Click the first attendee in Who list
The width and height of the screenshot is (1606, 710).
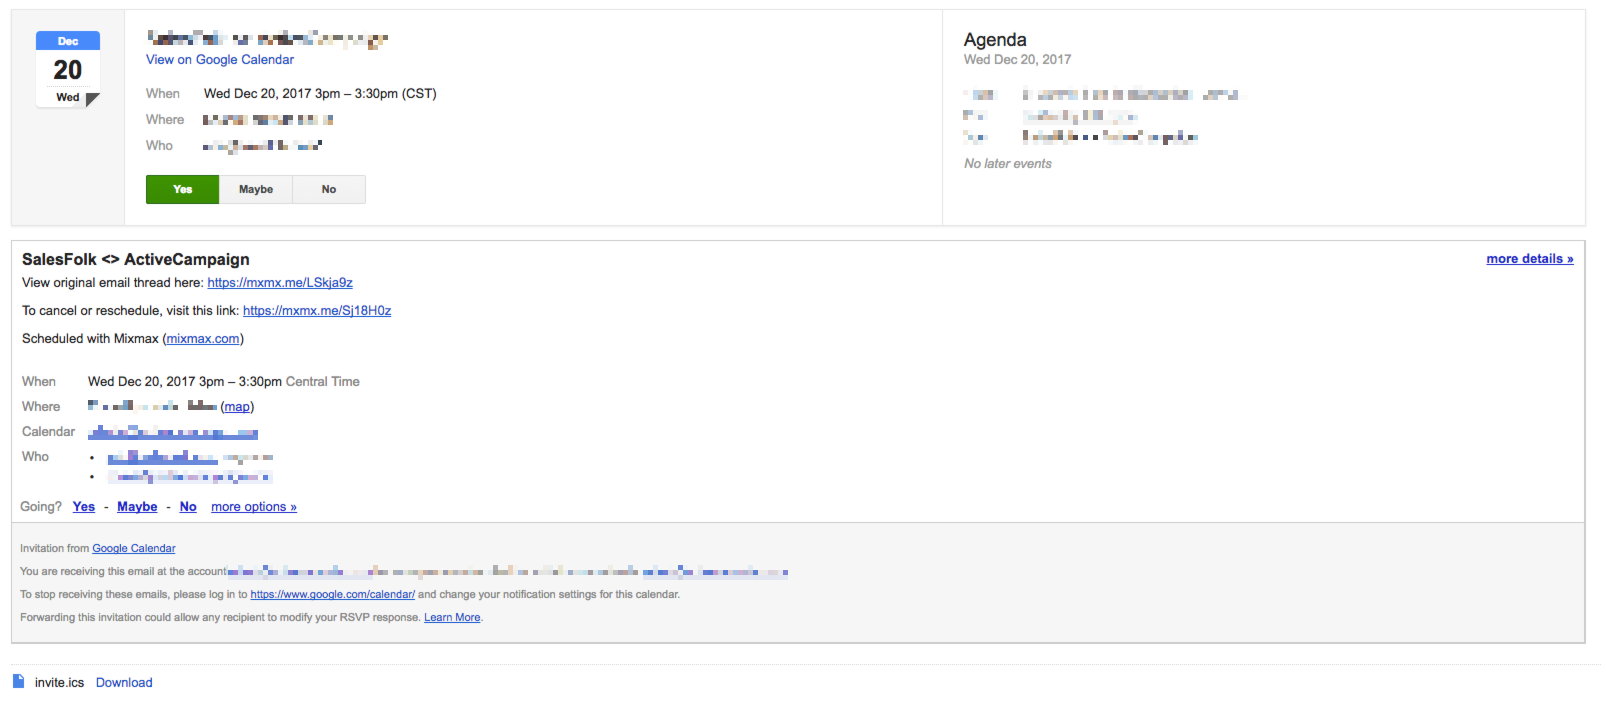163,457
